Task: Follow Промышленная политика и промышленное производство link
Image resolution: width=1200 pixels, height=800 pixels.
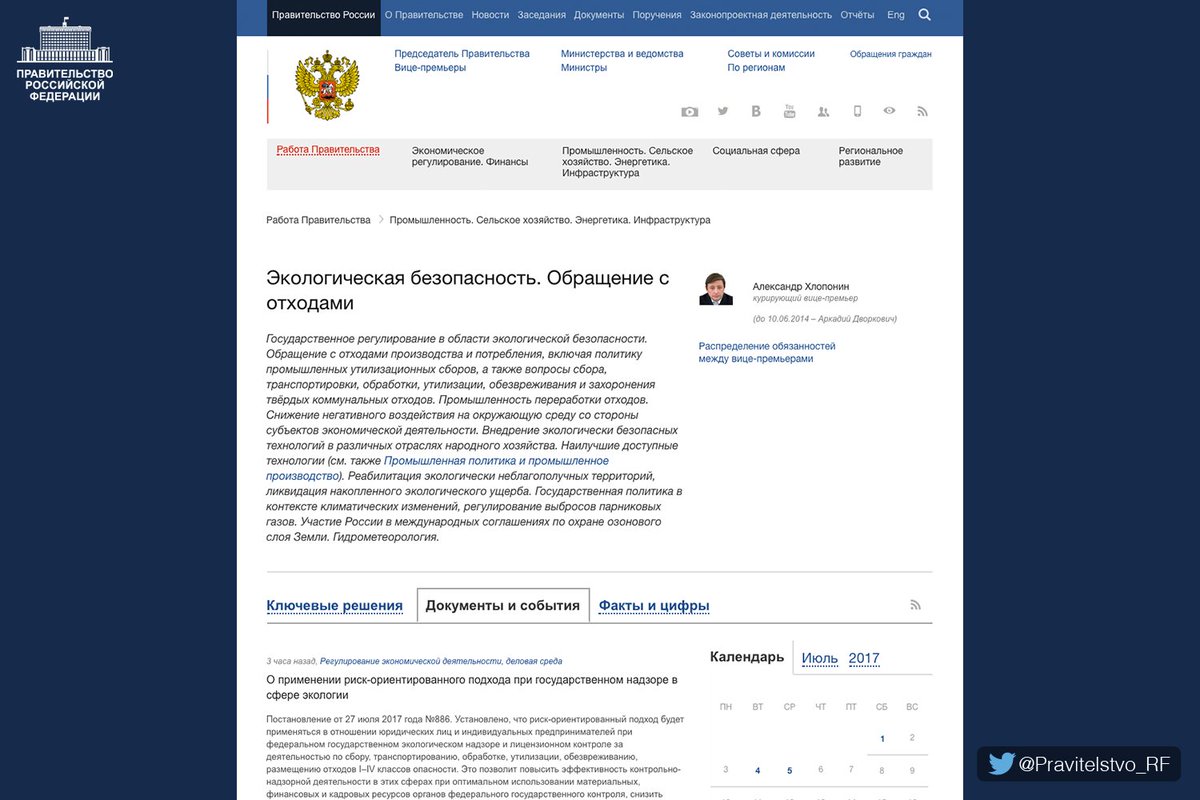Action: [x=437, y=469]
